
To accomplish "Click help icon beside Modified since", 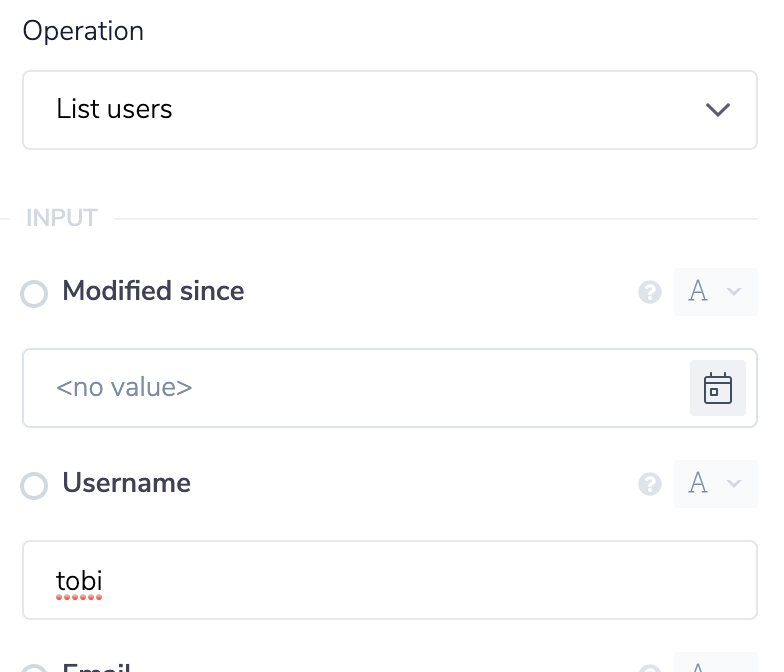I will coord(650,292).
